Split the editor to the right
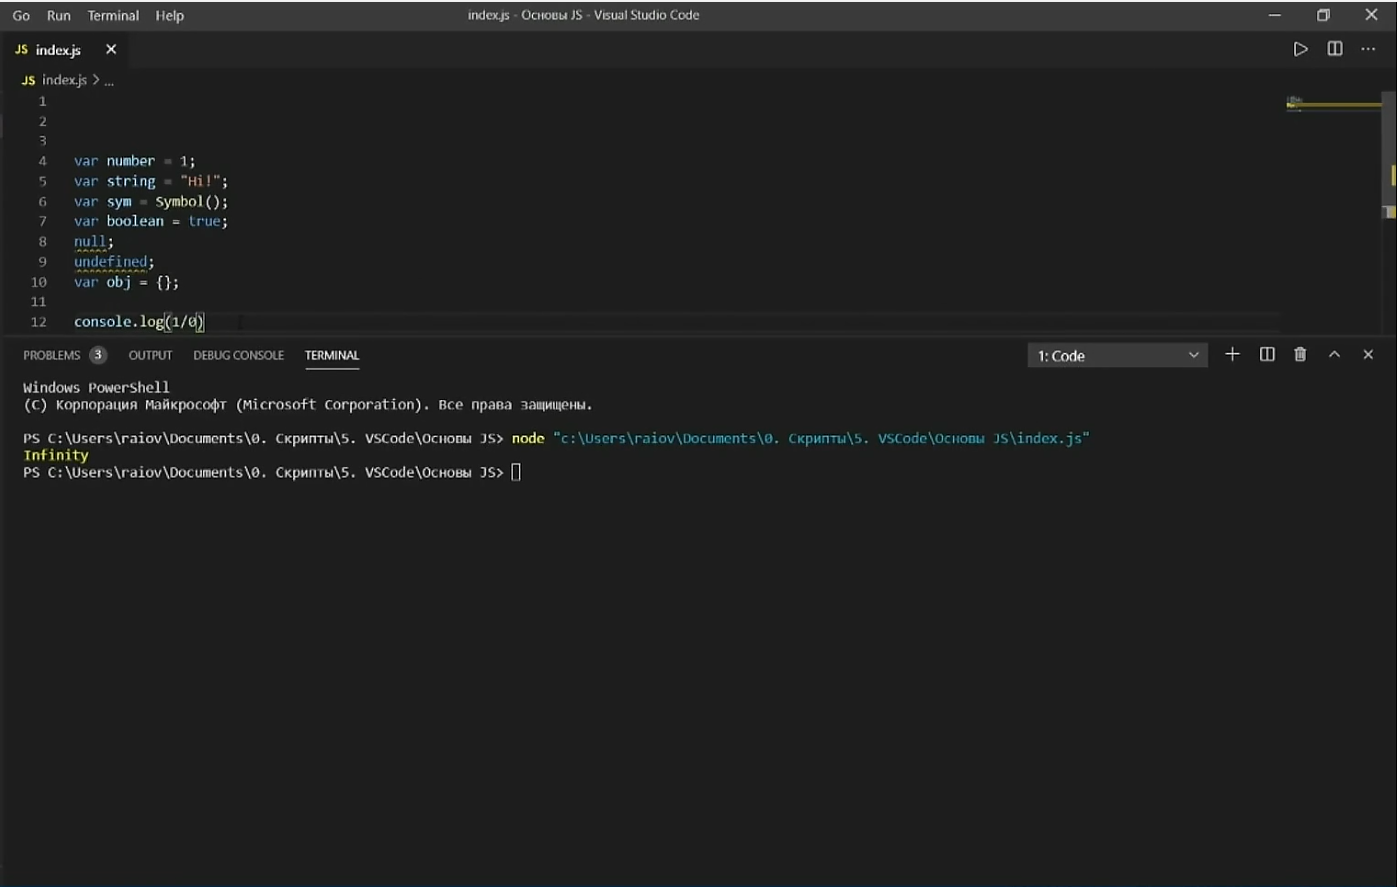This screenshot has height=887, width=1397. point(1334,49)
